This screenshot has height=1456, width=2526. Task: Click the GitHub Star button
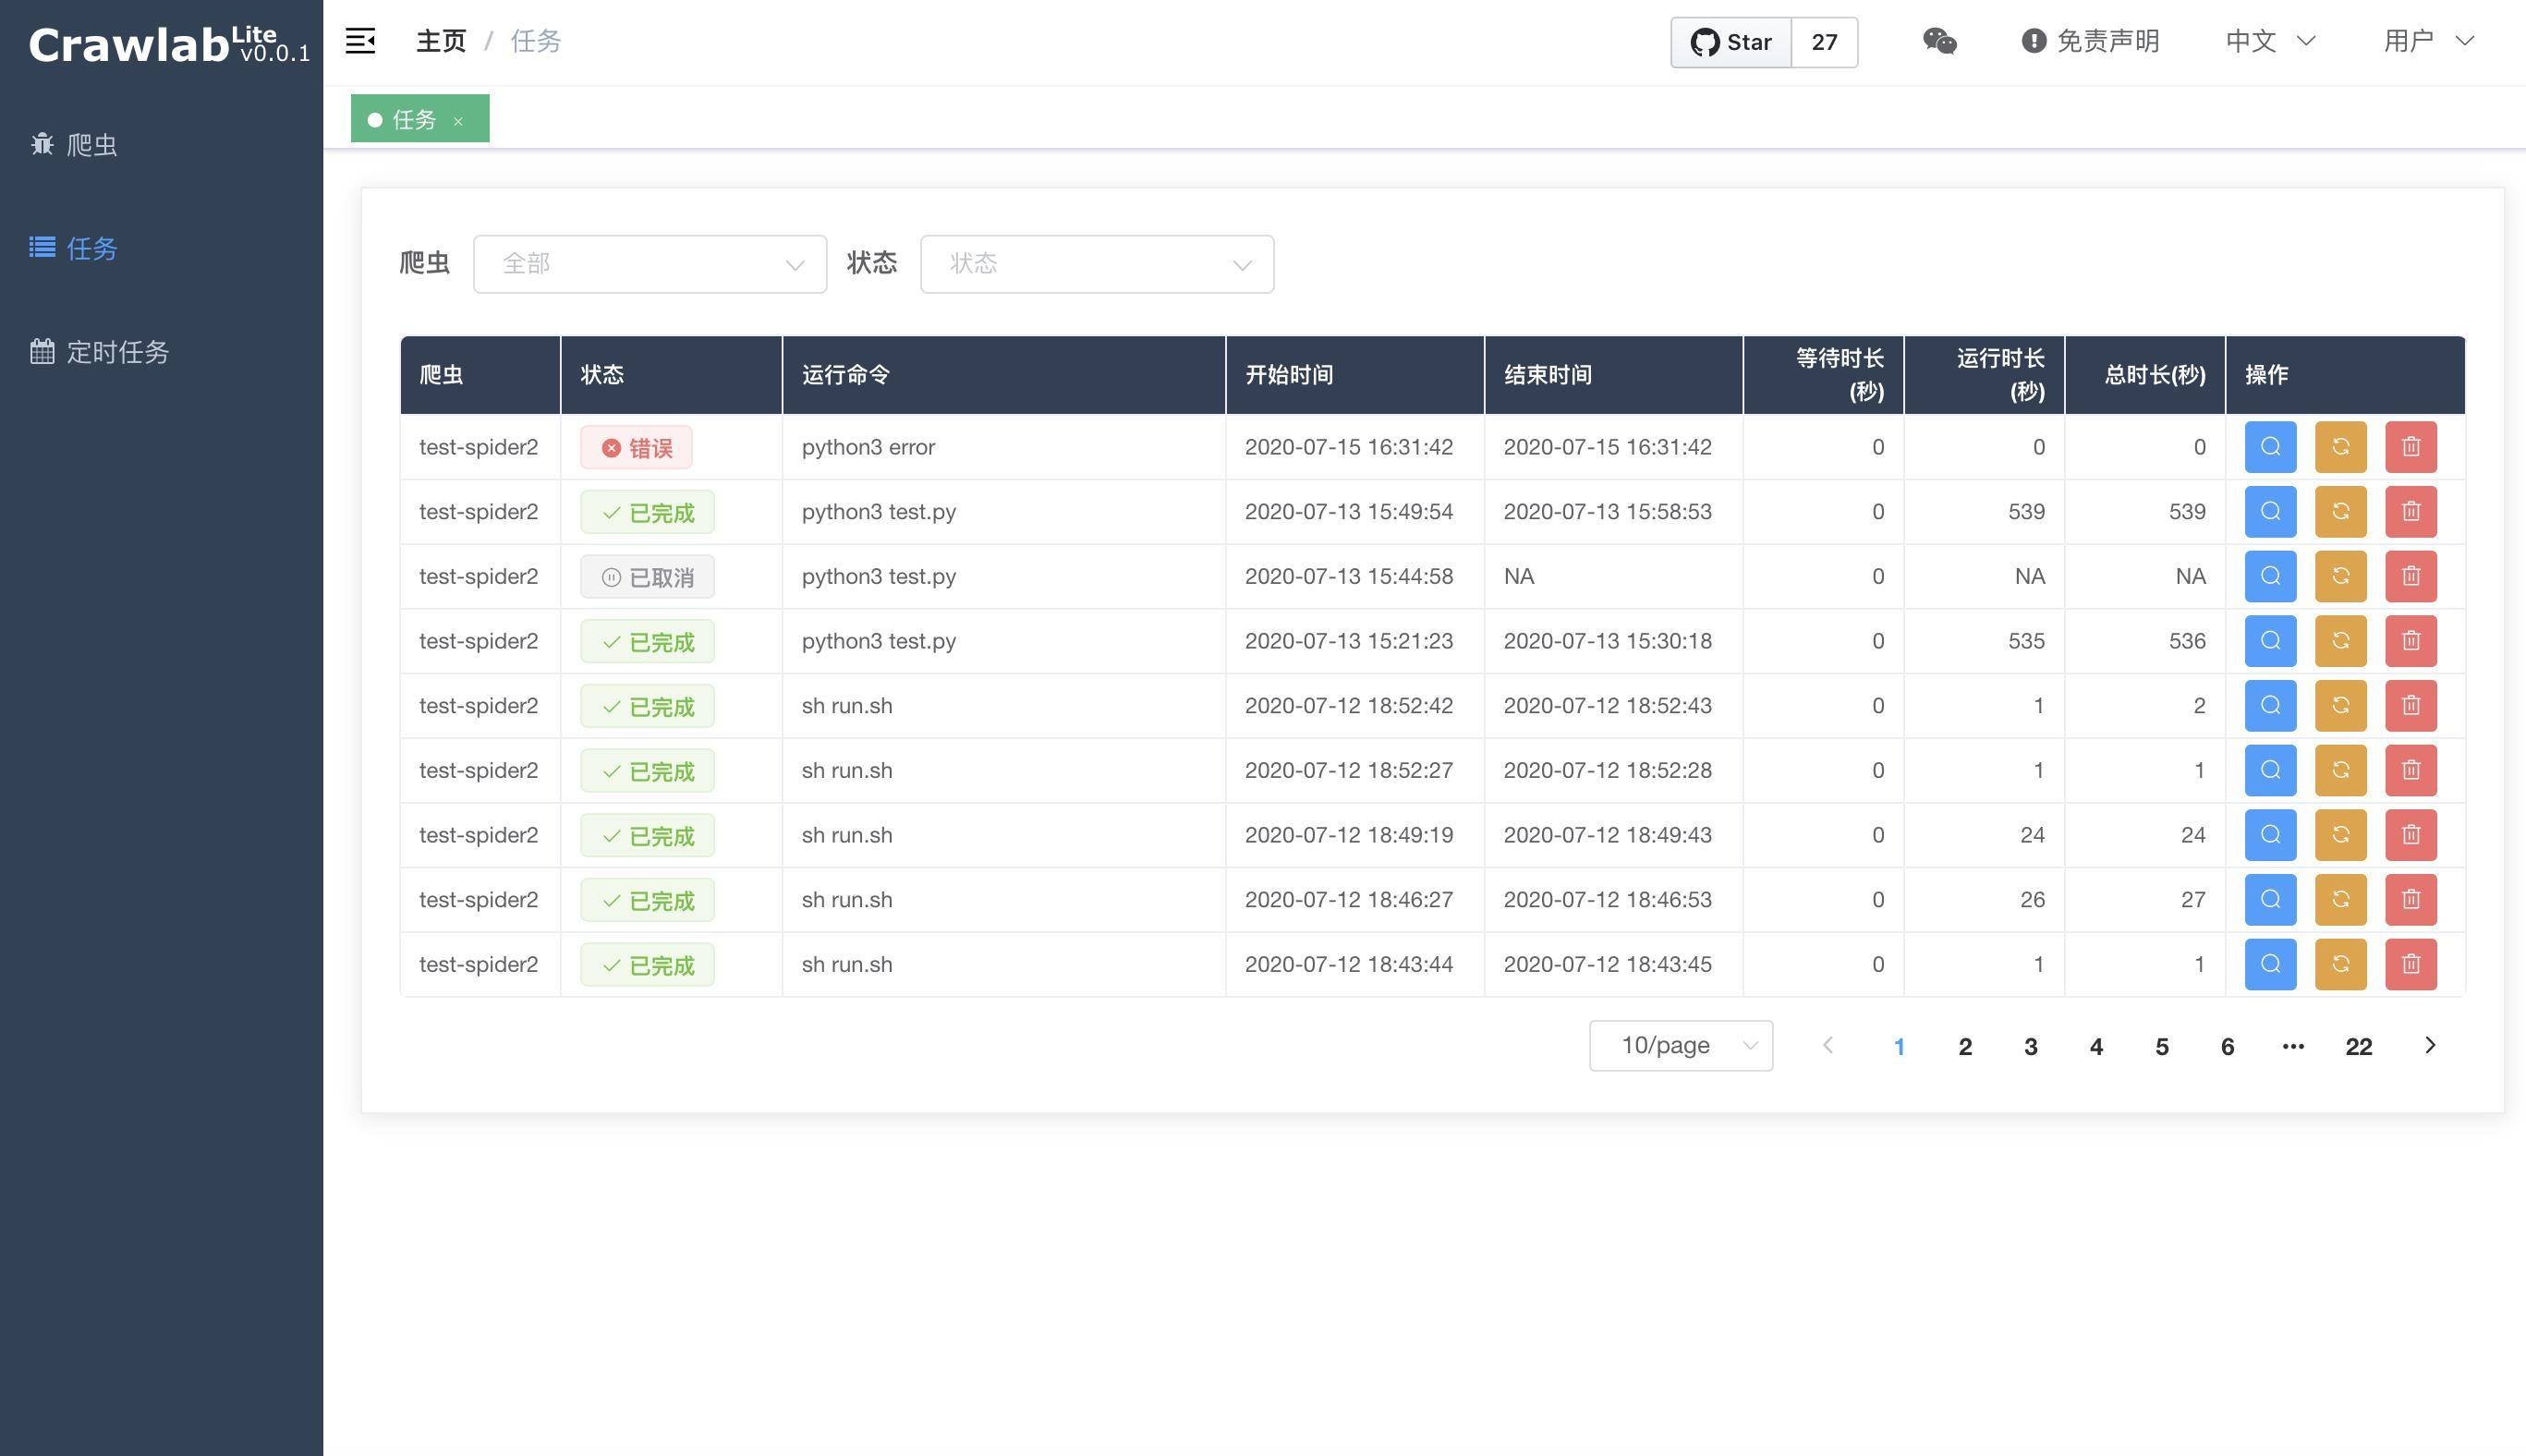(x=1731, y=42)
